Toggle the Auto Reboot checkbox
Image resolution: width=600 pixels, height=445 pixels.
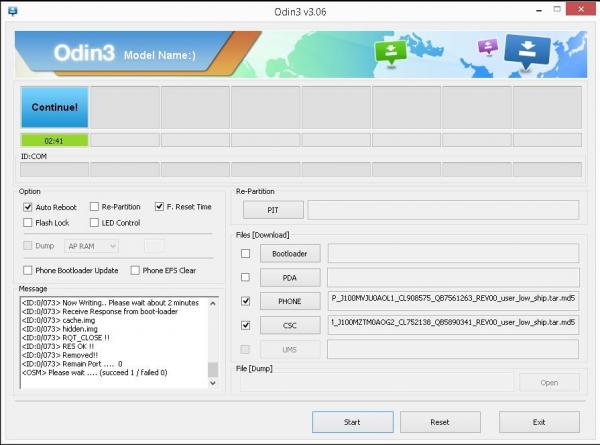click(28, 207)
